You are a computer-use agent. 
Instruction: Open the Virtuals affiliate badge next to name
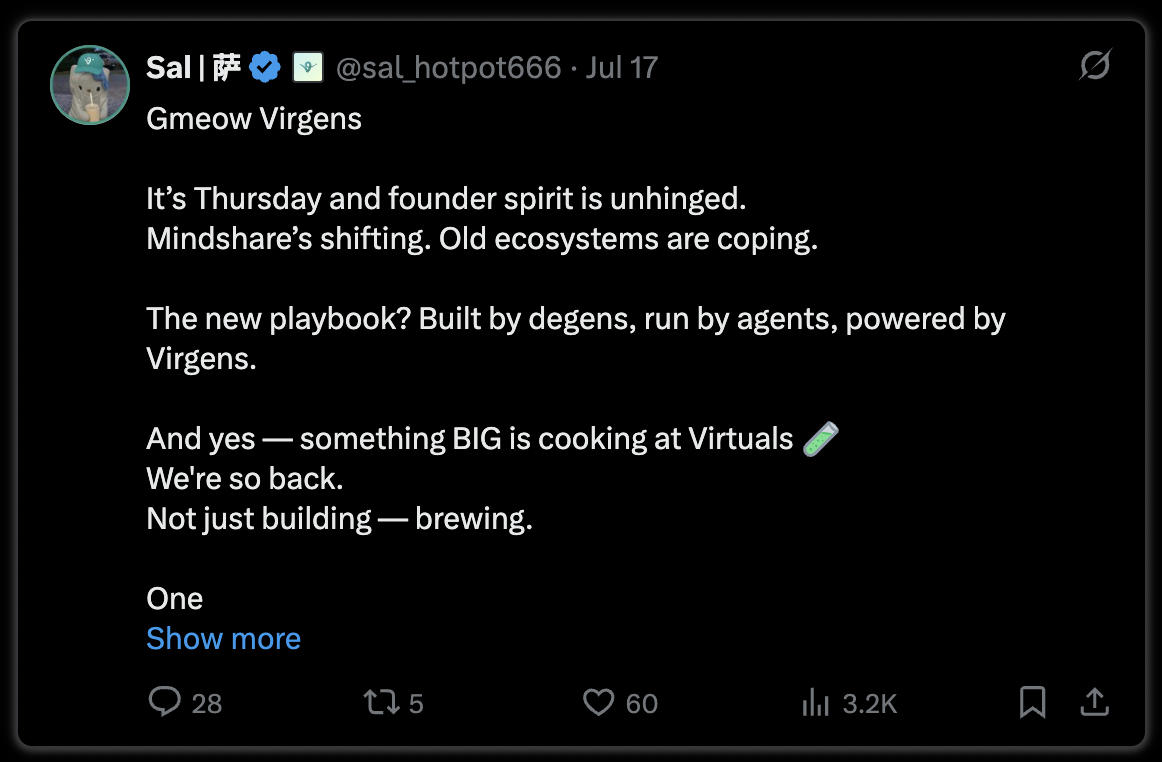tap(308, 67)
